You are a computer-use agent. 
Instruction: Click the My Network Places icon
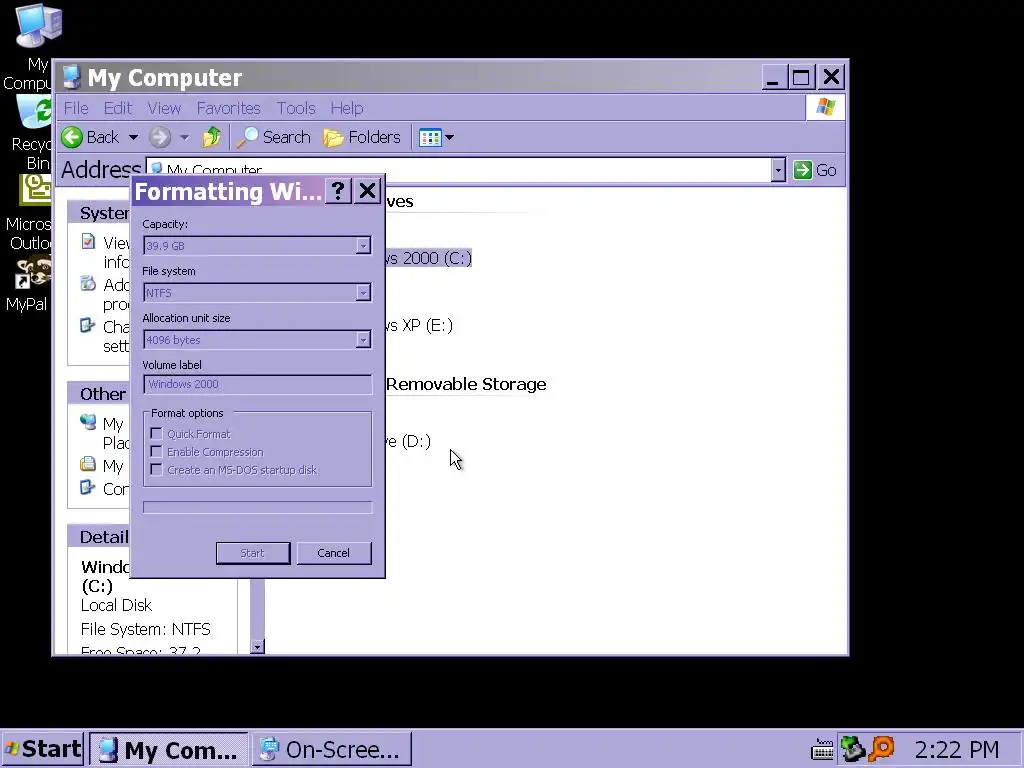88,422
